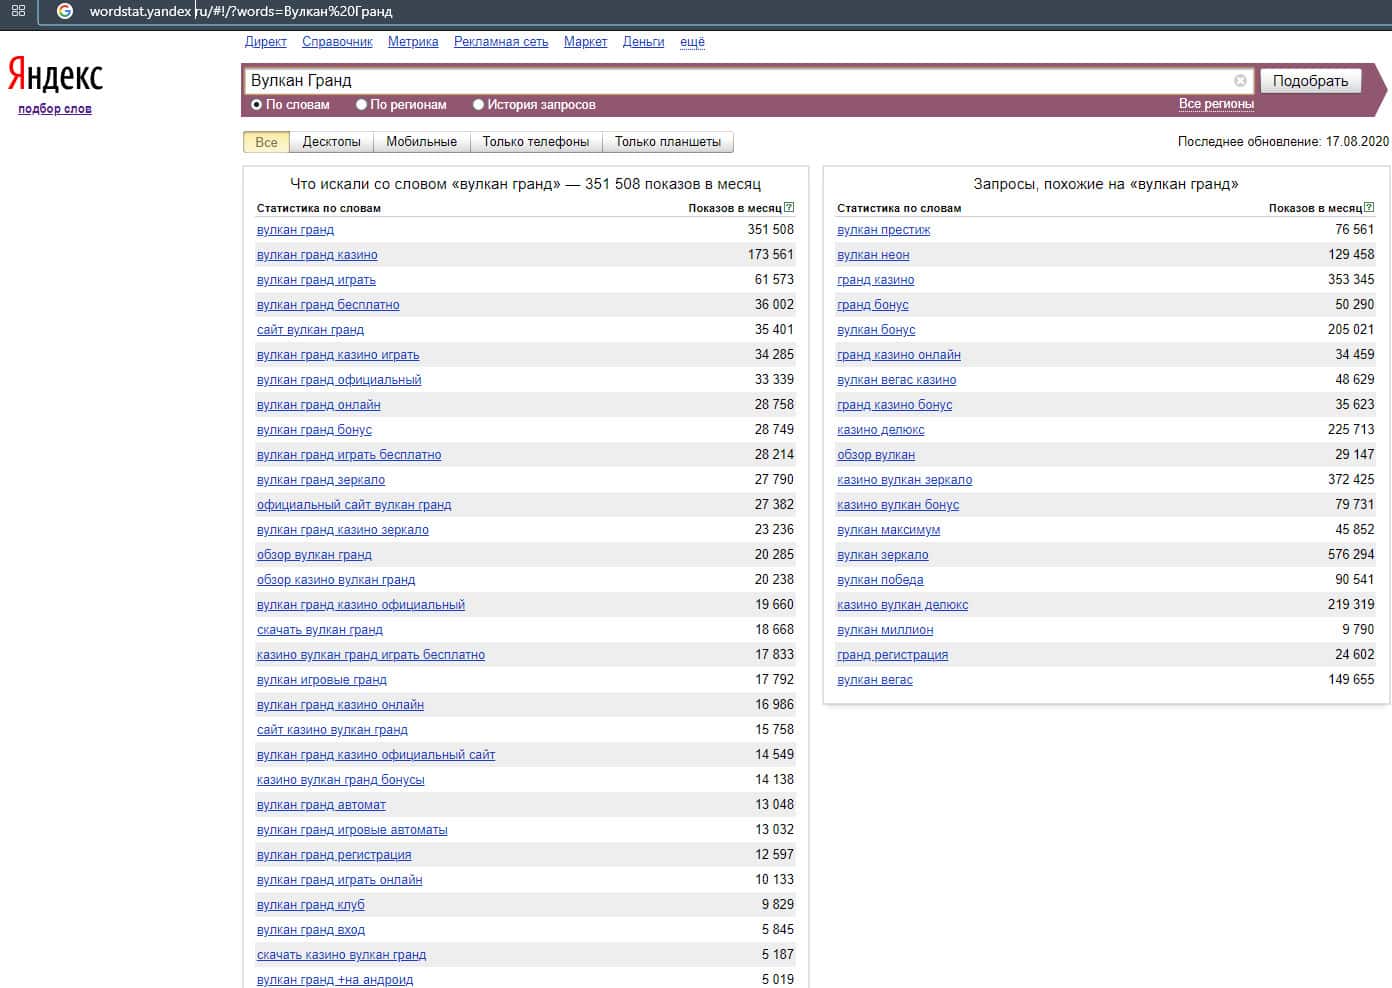Click the Google favicon in address bar
1392x988 pixels.
tap(65, 11)
